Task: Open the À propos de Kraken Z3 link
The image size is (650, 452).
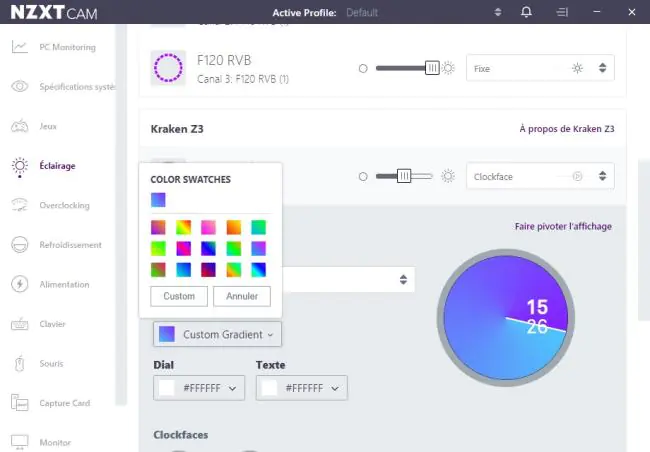Action: click(x=567, y=129)
